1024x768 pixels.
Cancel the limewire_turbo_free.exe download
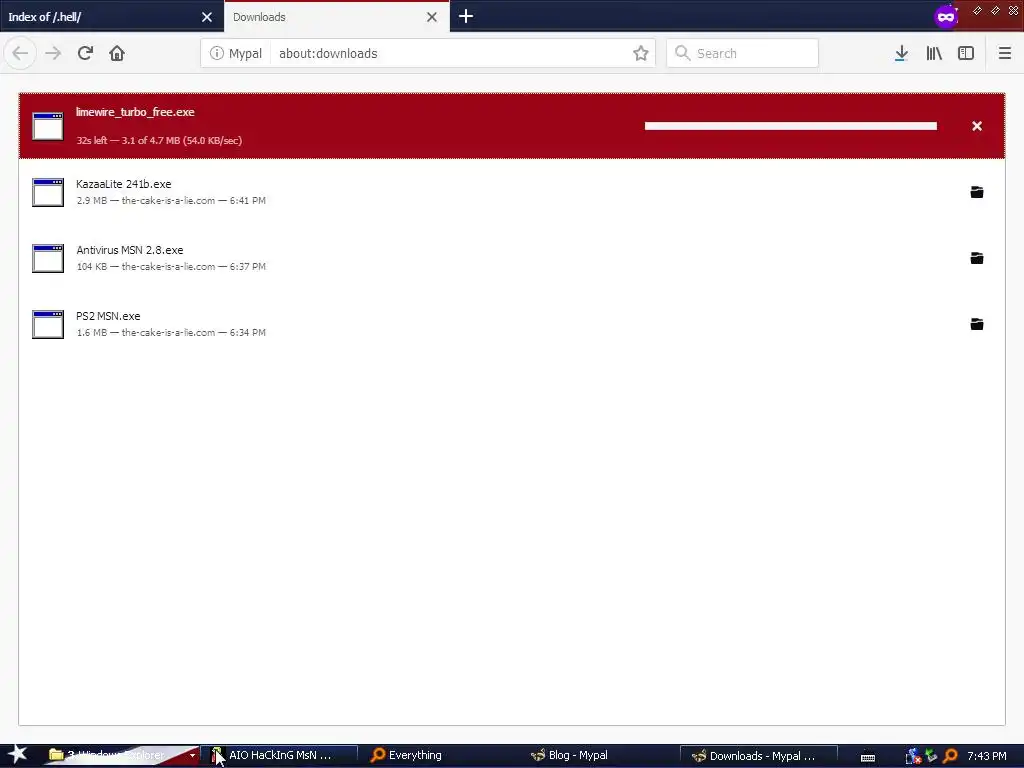click(977, 126)
